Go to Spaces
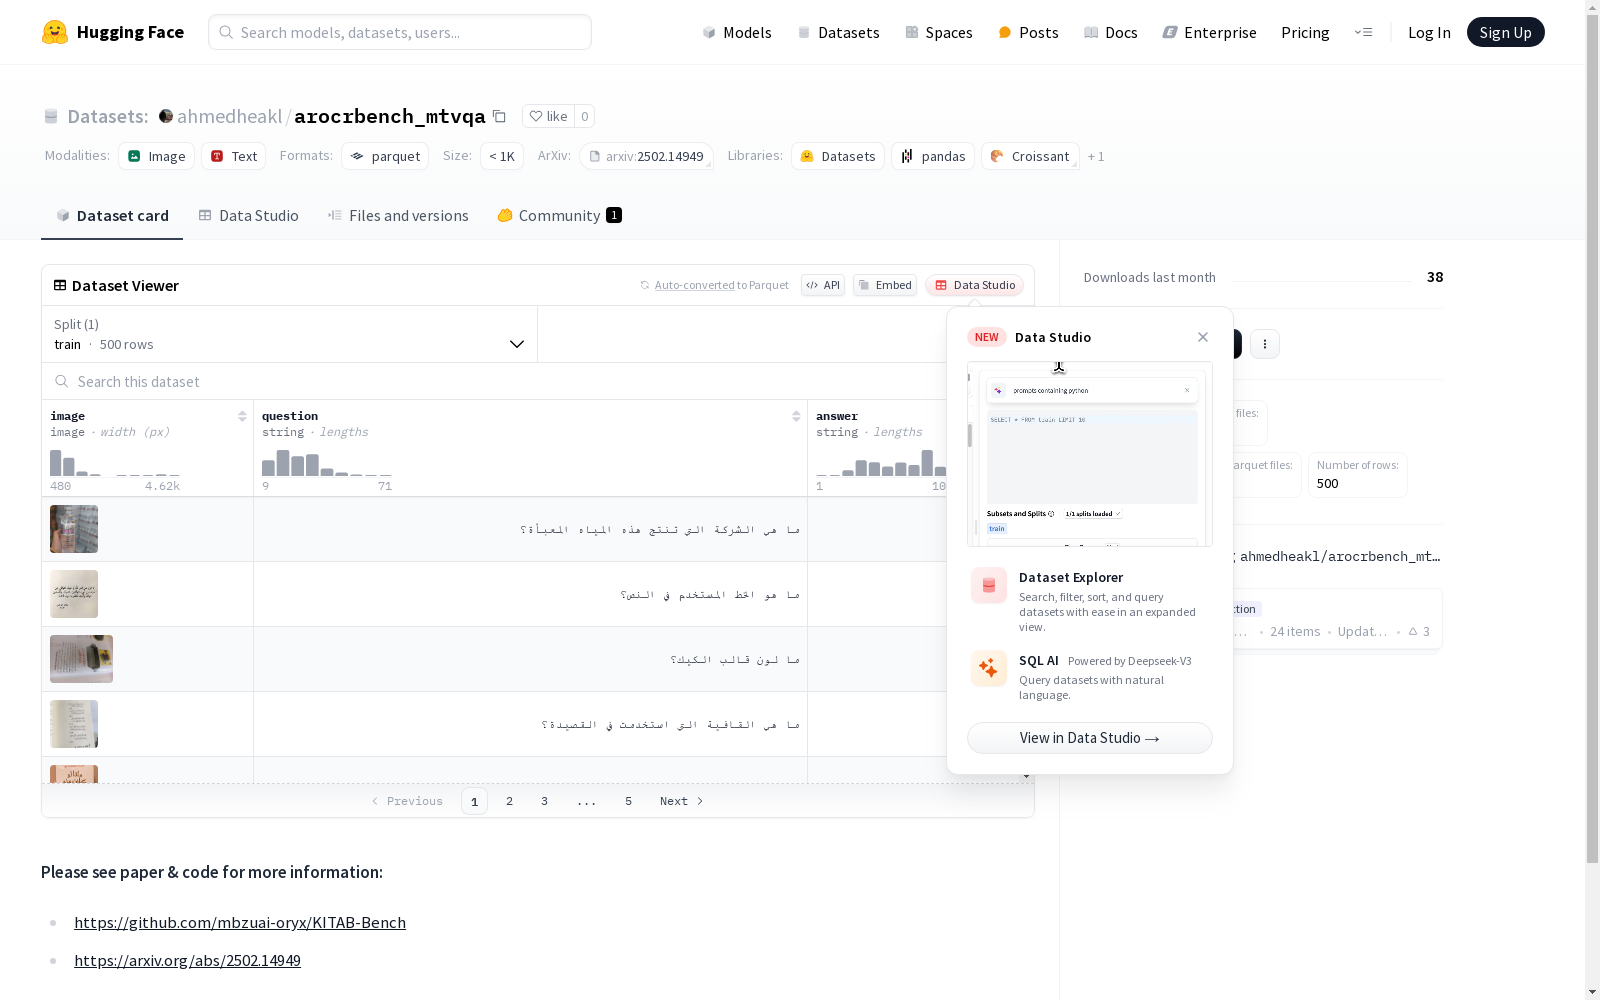The width and height of the screenshot is (1600, 1000). [939, 32]
